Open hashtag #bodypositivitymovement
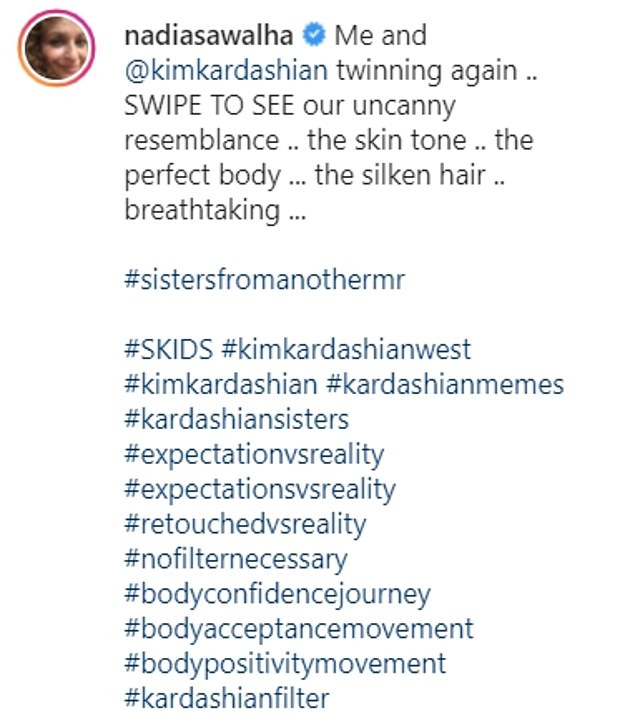The height and width of the screenshot is (718, 630). coord(285,664)
